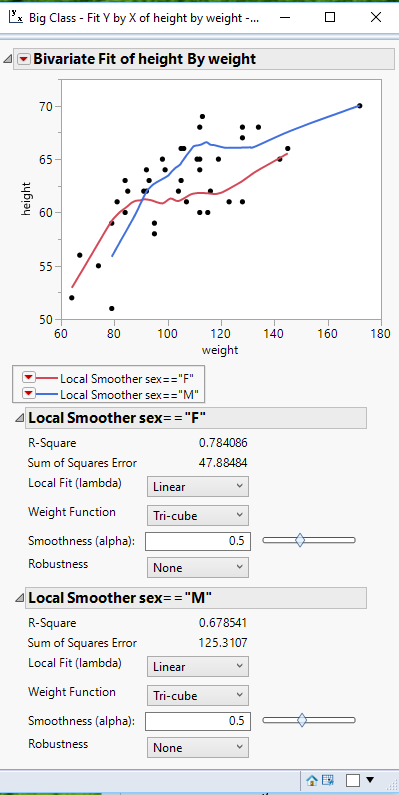Click the Local Smoother sex=="F" legend label
399x795 pixels.
click(x=127, y=378)
